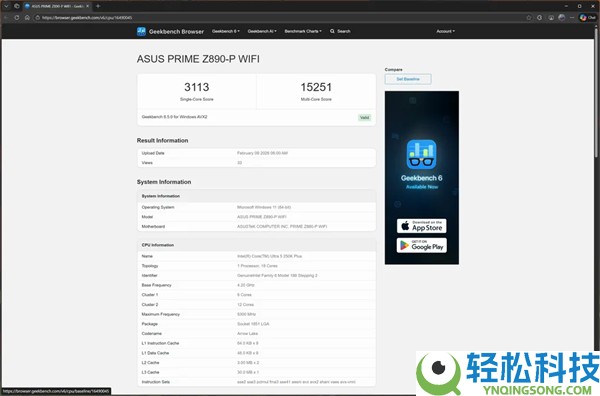Image resolution: width=600 pixels, height=396 pixels.
Task: Select the Cluster 2 value 12 Cores
Action: [x=245, y=305]
